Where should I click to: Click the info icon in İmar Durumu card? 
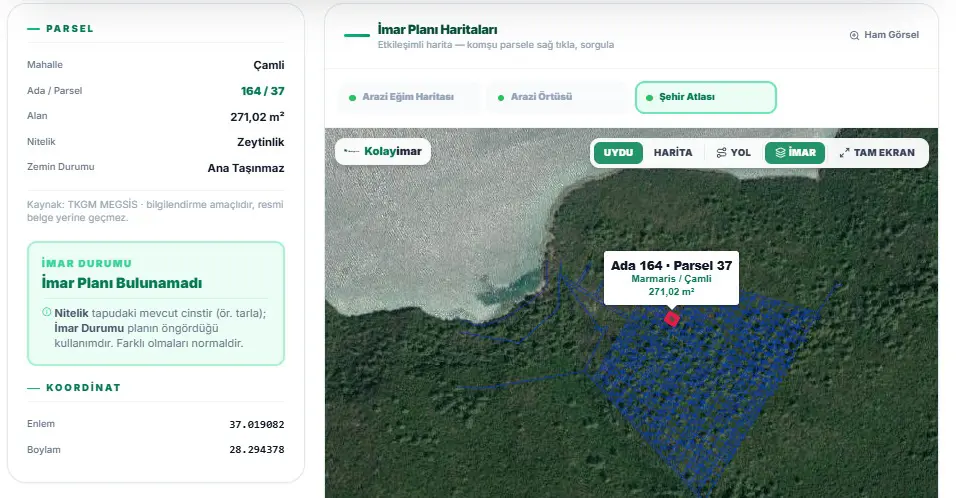pos(46,312)
